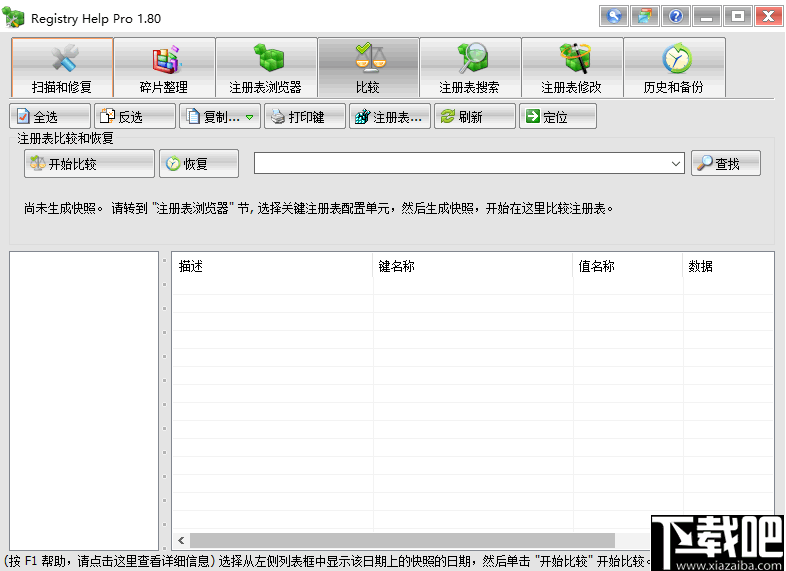The image size is (786, 571).
Task: Click the Registry Help Pro app icon
Action: click(x=13, y=18)
